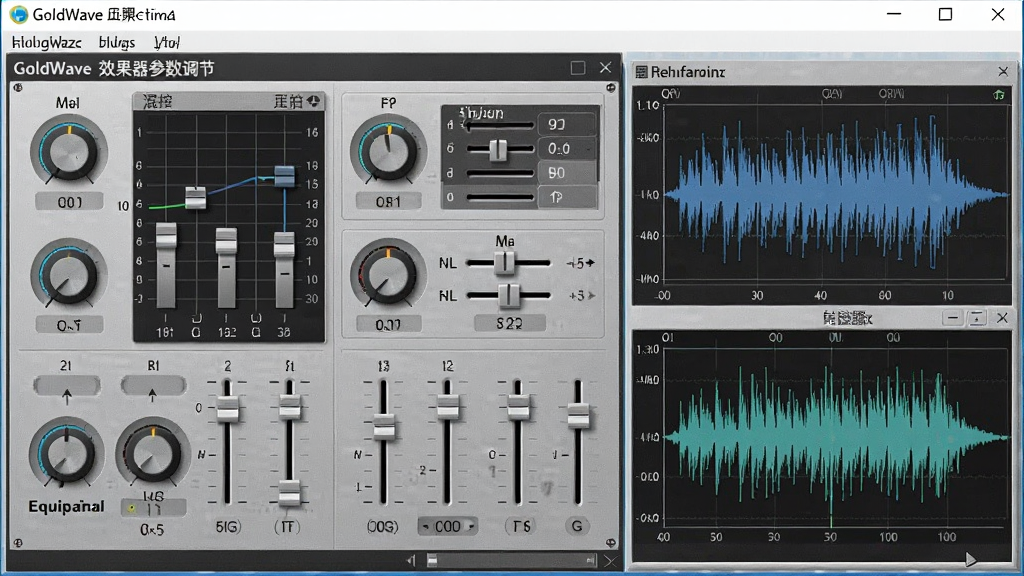Open the Ytol menu
This screenshot has height=576, width=1024.
pos(167,42)
